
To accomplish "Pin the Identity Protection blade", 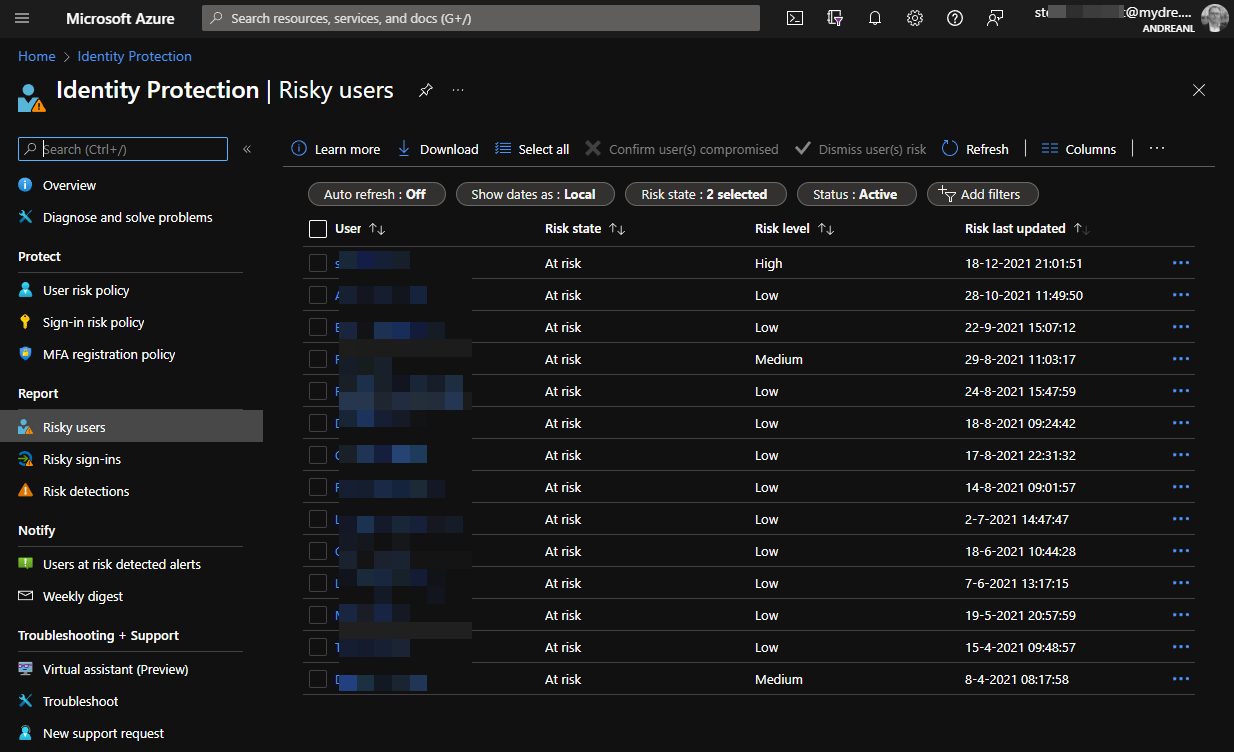I will pyautogui.click(x=425, y=90).
